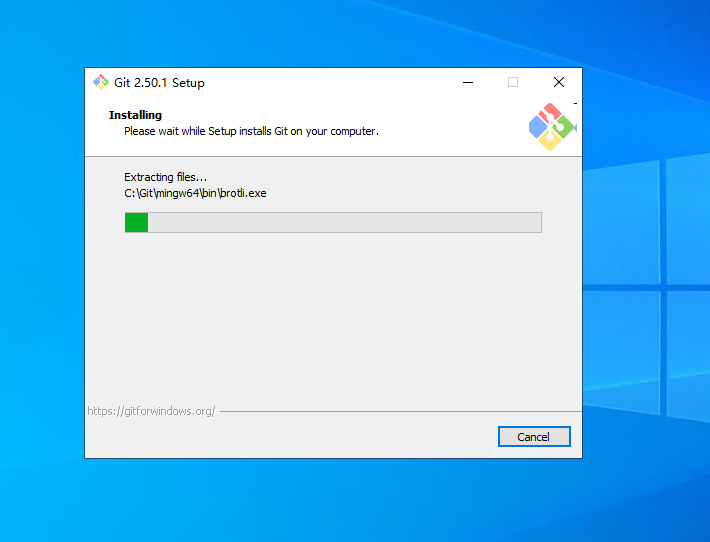Close the Git 2.50.1 Setup window
The height and width of the screenshot is (542, 710).
click(559, 82)
